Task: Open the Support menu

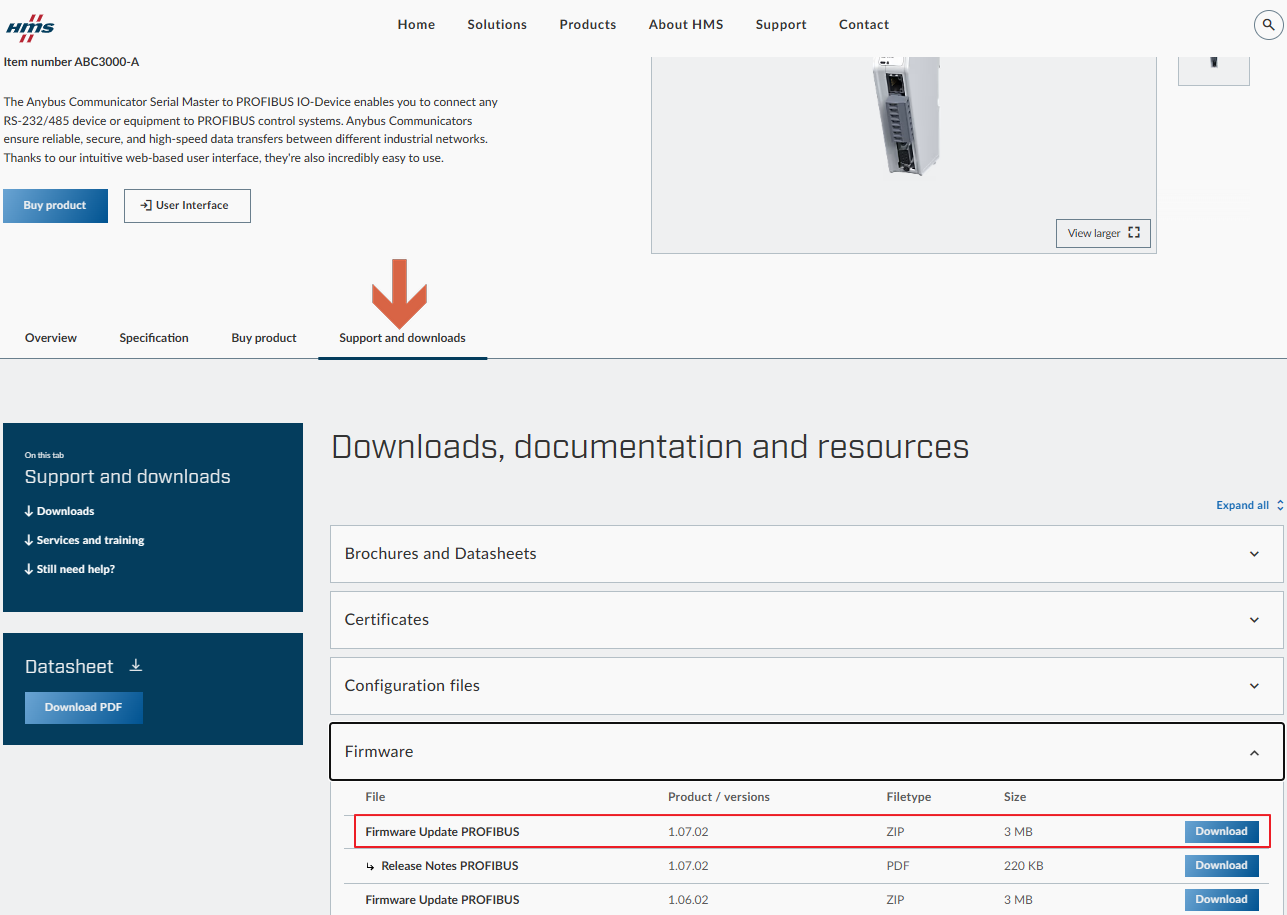Action: [x=781, y=25]
